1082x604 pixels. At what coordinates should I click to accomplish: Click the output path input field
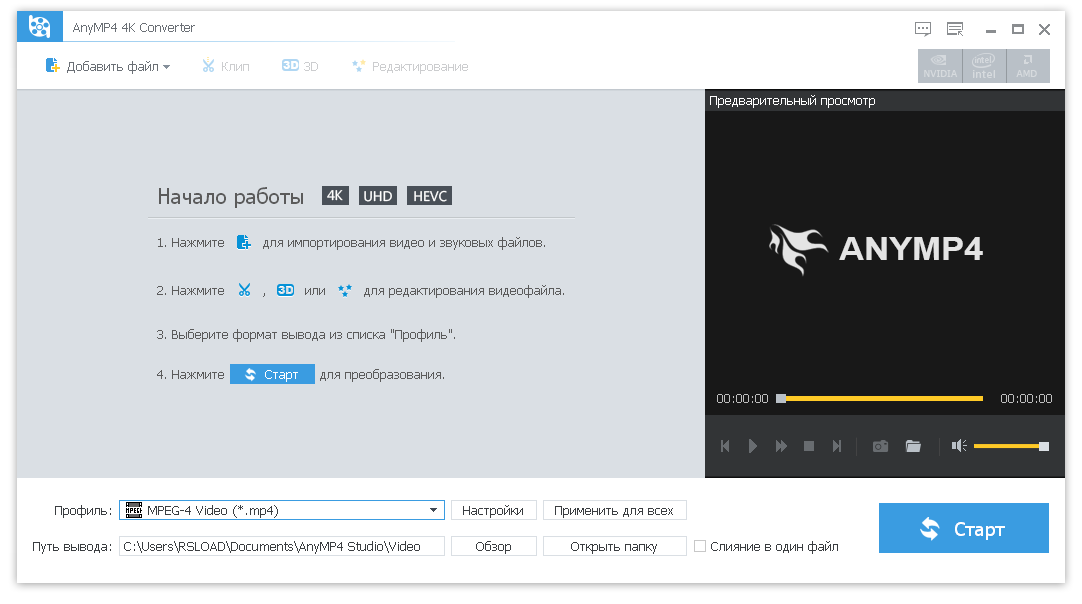coord(281,546)
